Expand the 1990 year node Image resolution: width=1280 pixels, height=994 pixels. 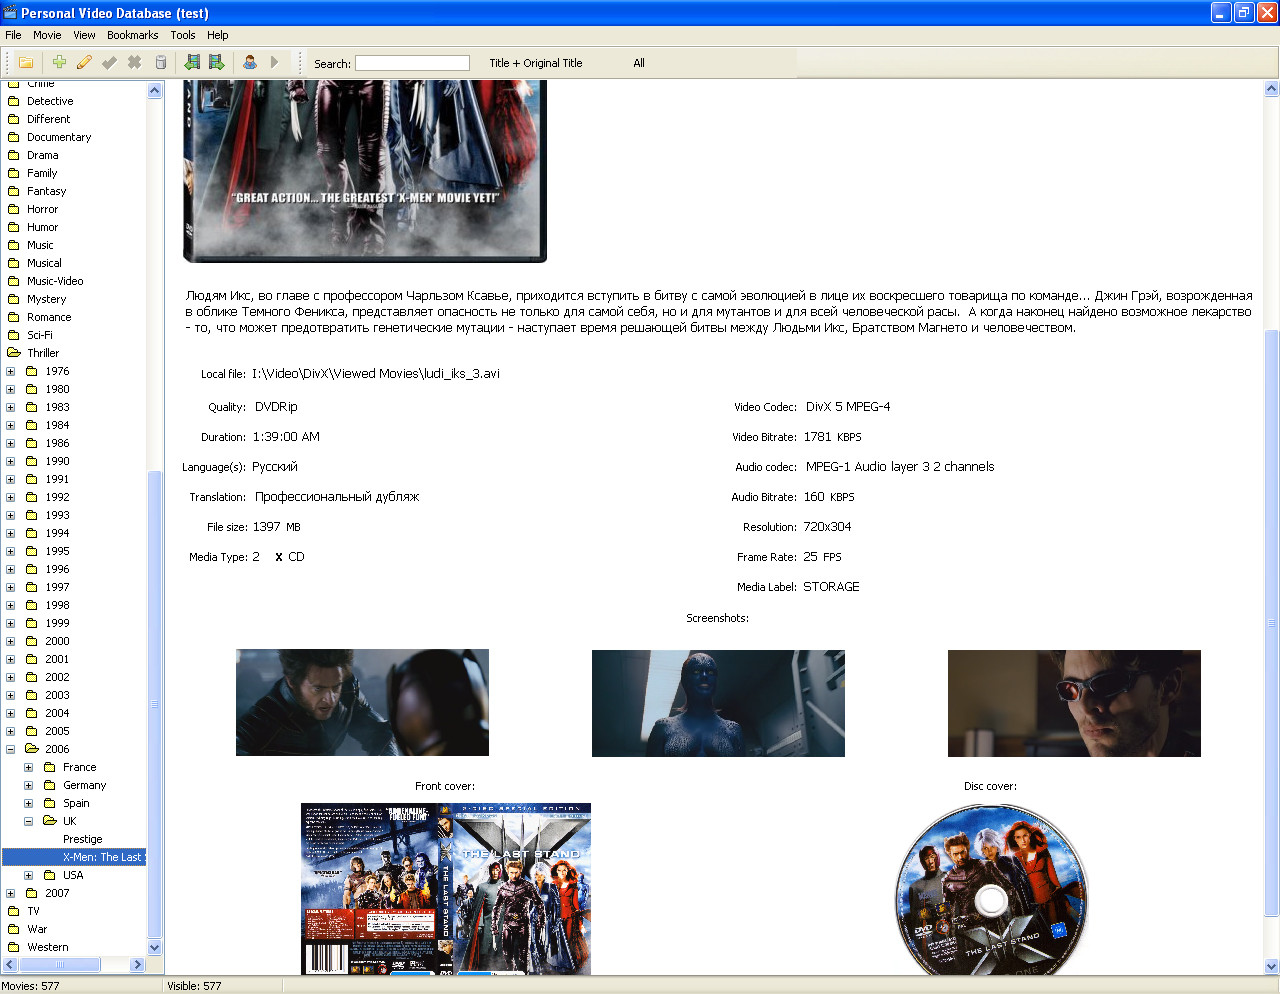pos(11,461)
